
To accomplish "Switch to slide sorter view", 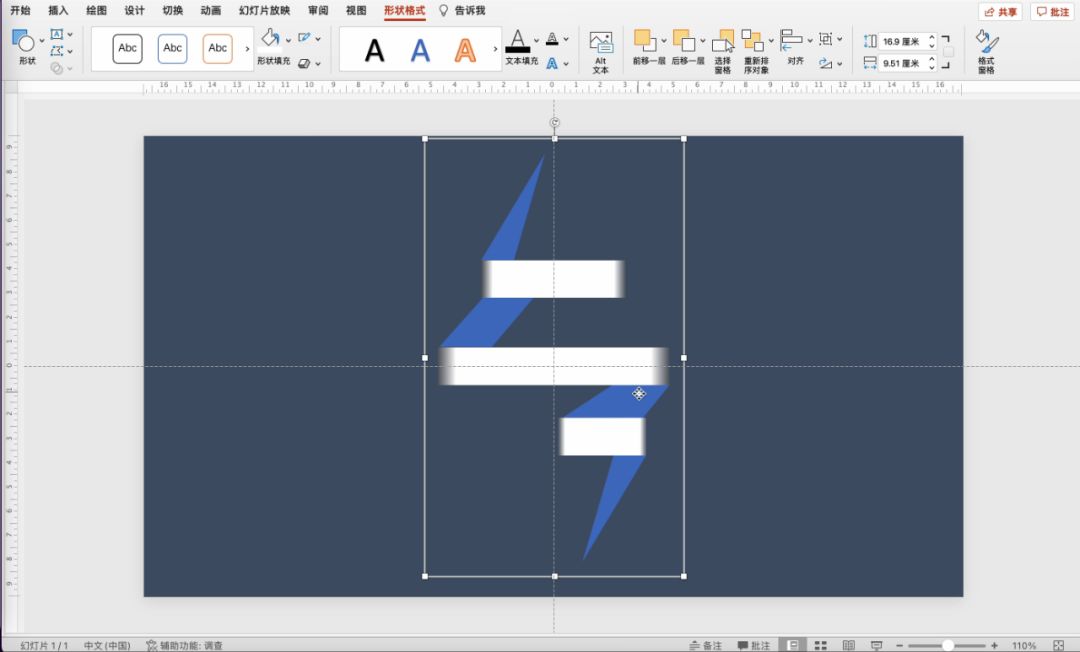I will pos(820,645).
